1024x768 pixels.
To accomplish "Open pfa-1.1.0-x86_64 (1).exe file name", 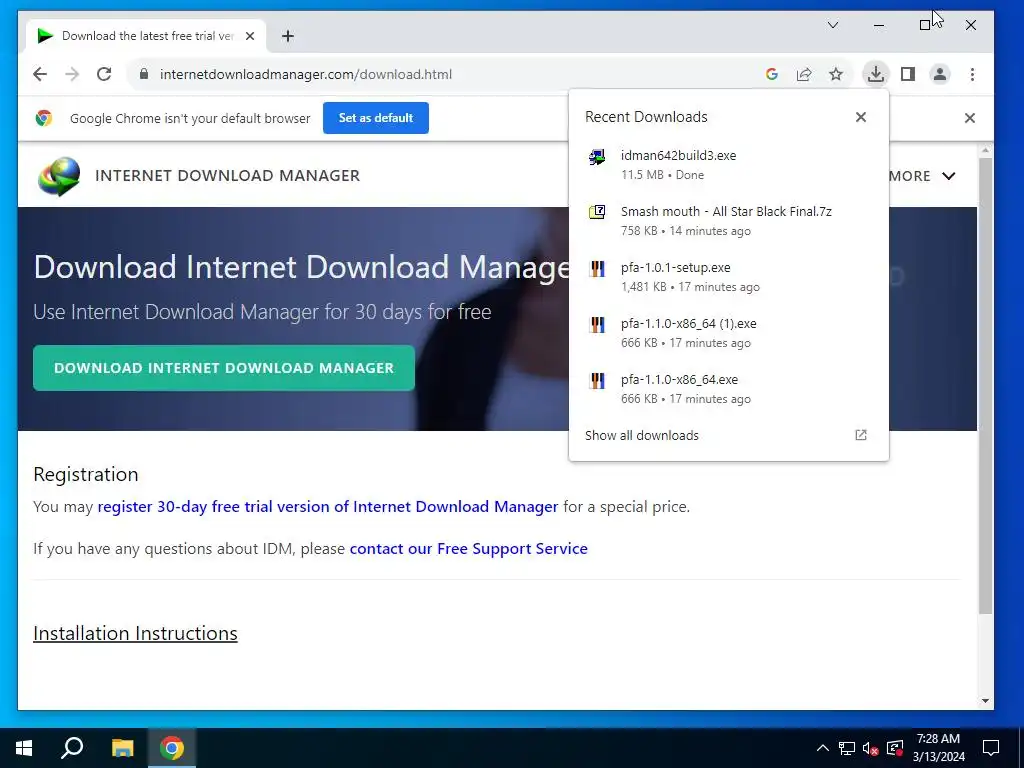I will 688,324.
